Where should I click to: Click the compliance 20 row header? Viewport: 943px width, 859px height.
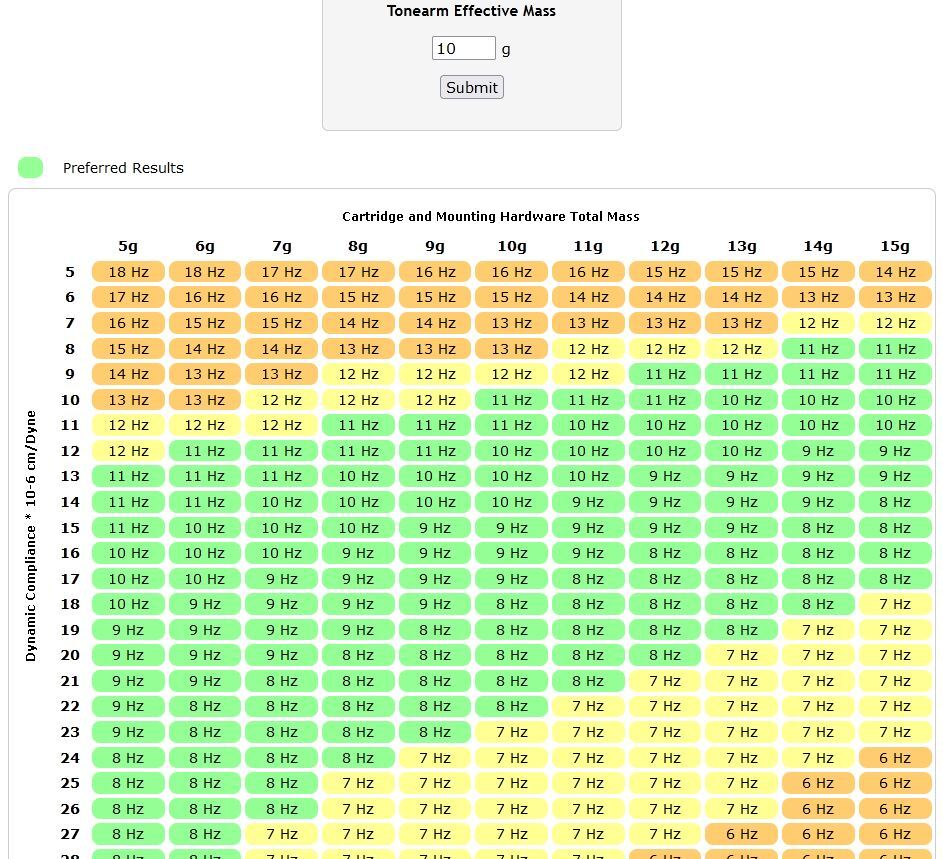70,655
